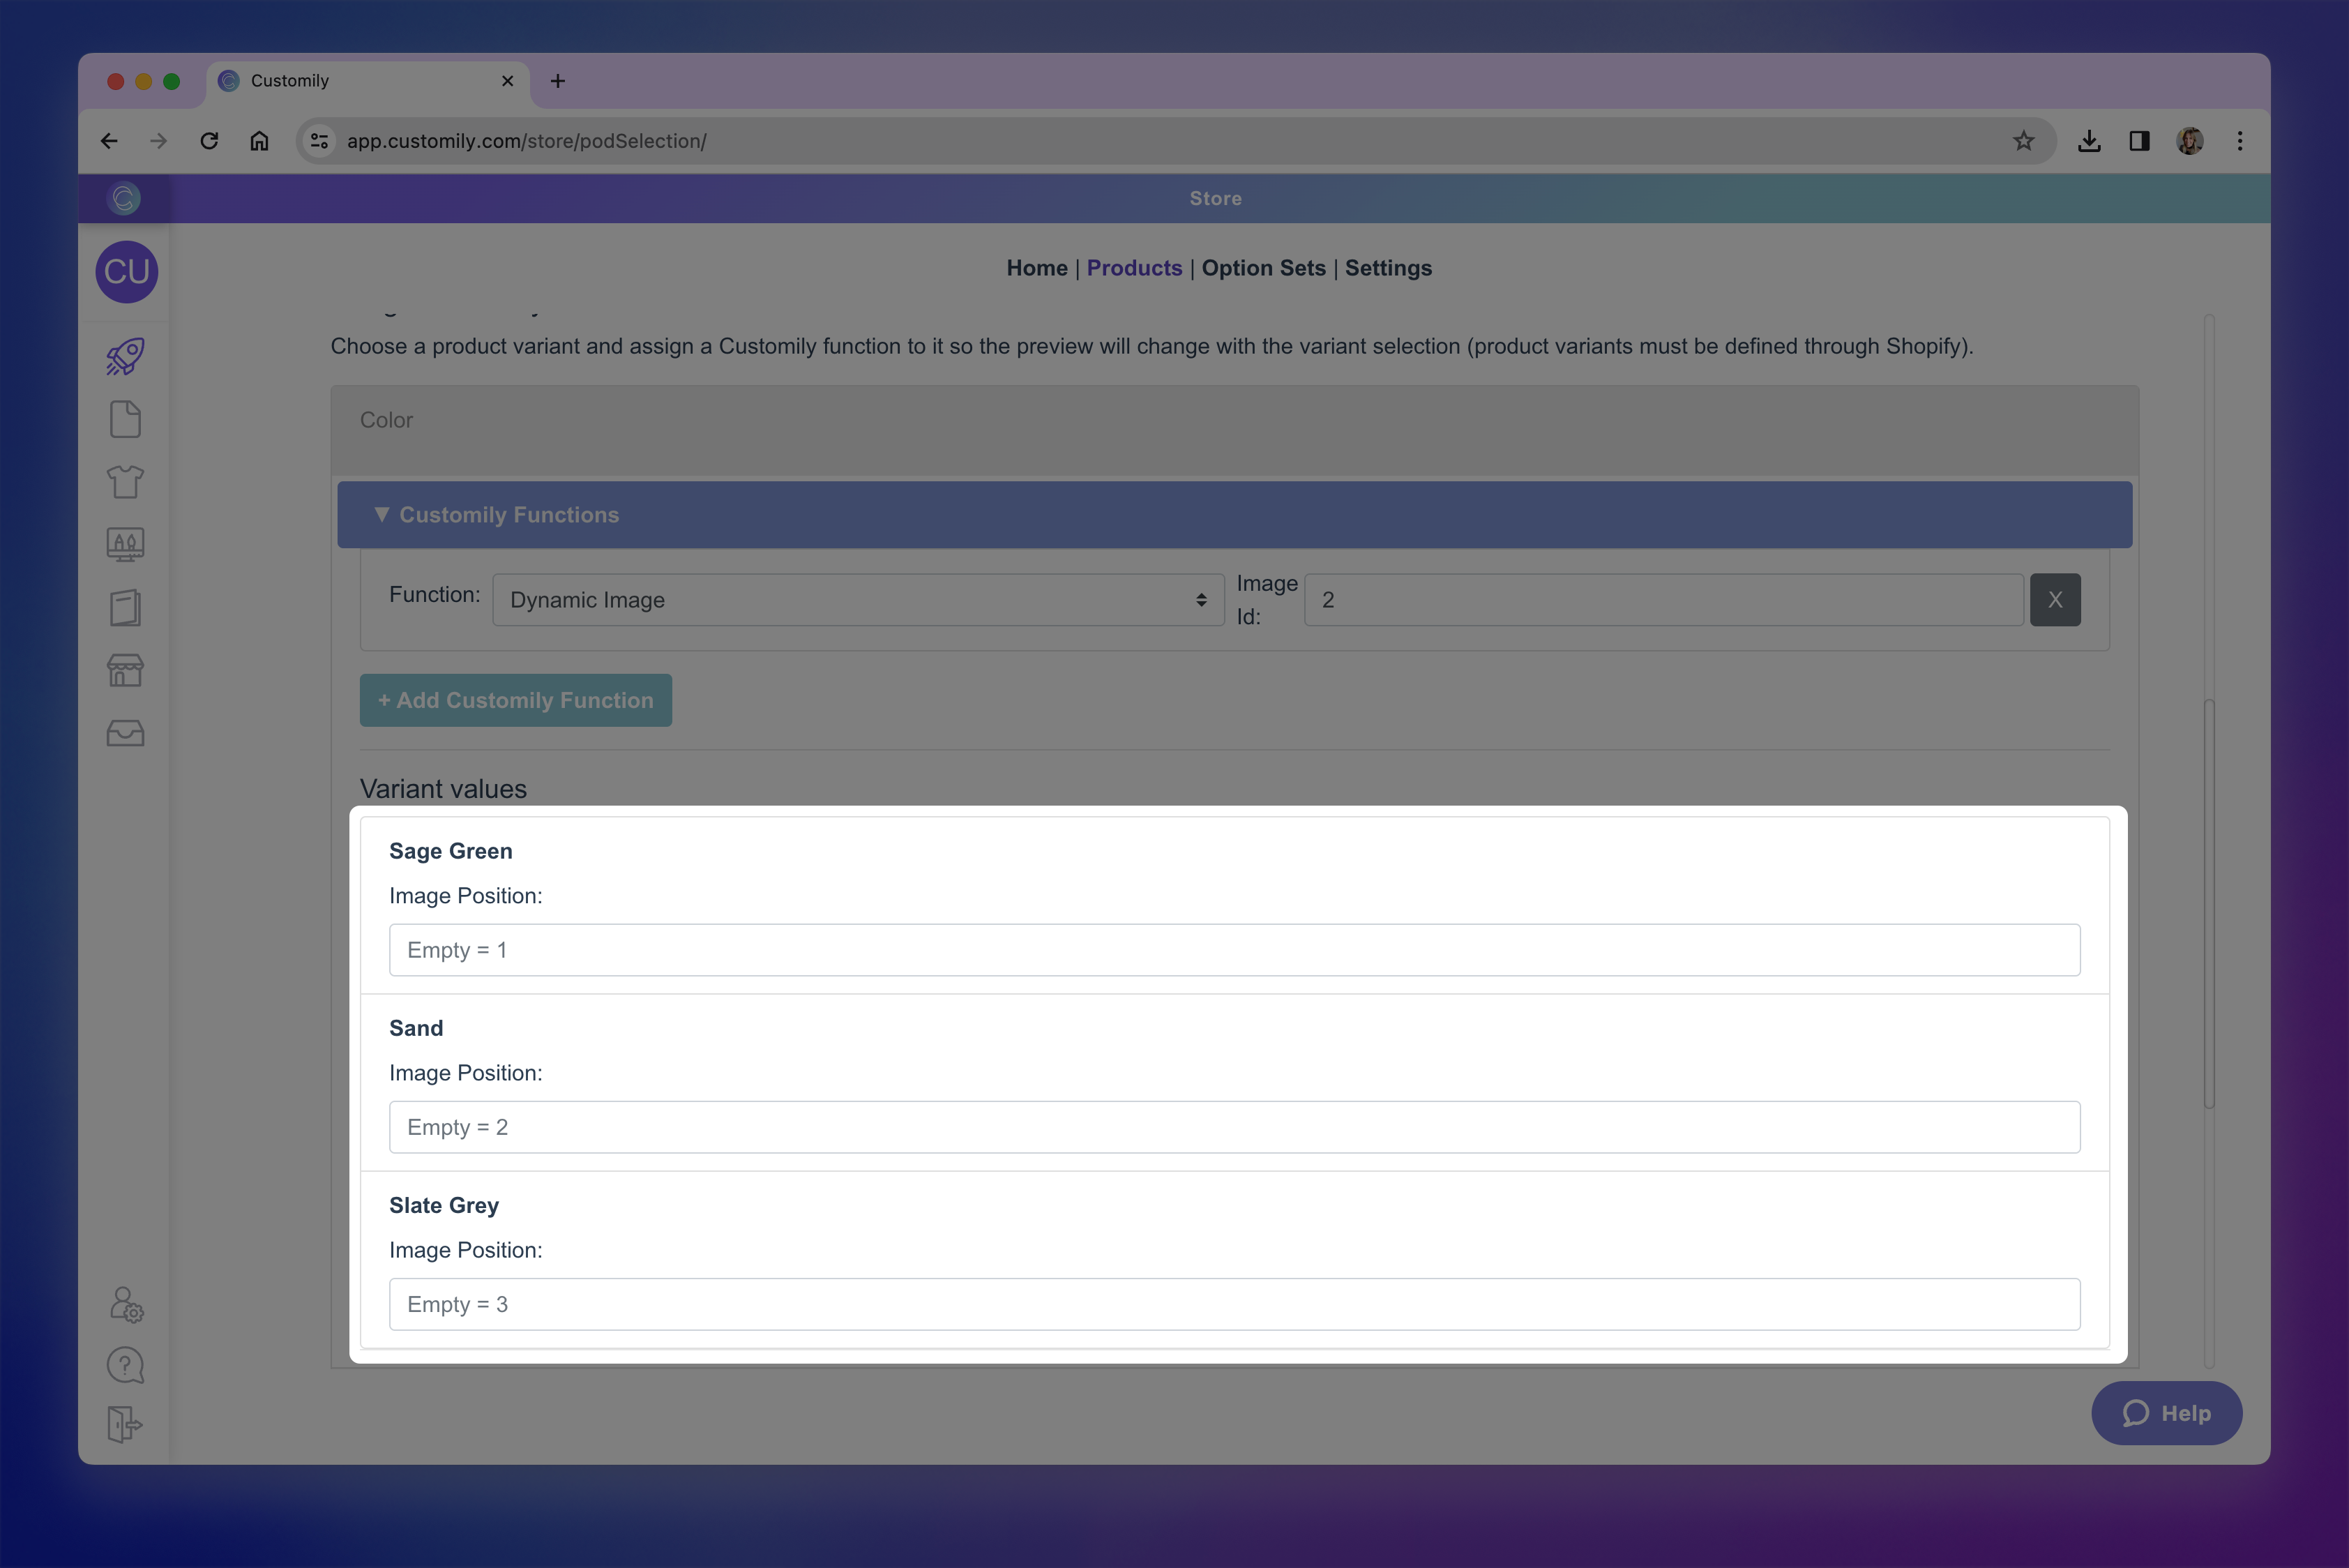
Task: Go to the Option Sets tab
Action: pyautogui.click(x=1263, y=268)
